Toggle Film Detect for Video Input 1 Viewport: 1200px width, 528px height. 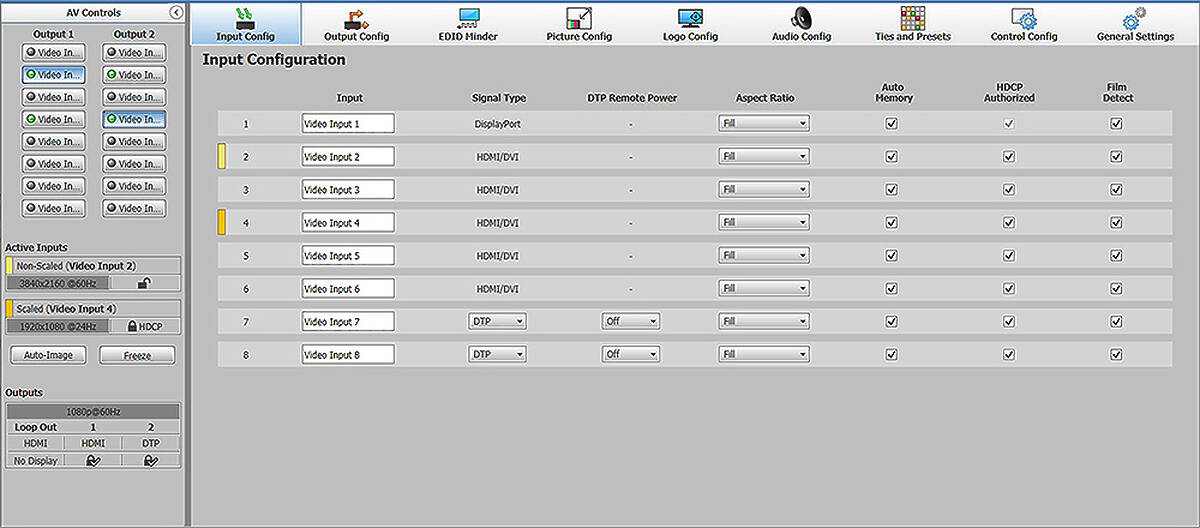1116,124
